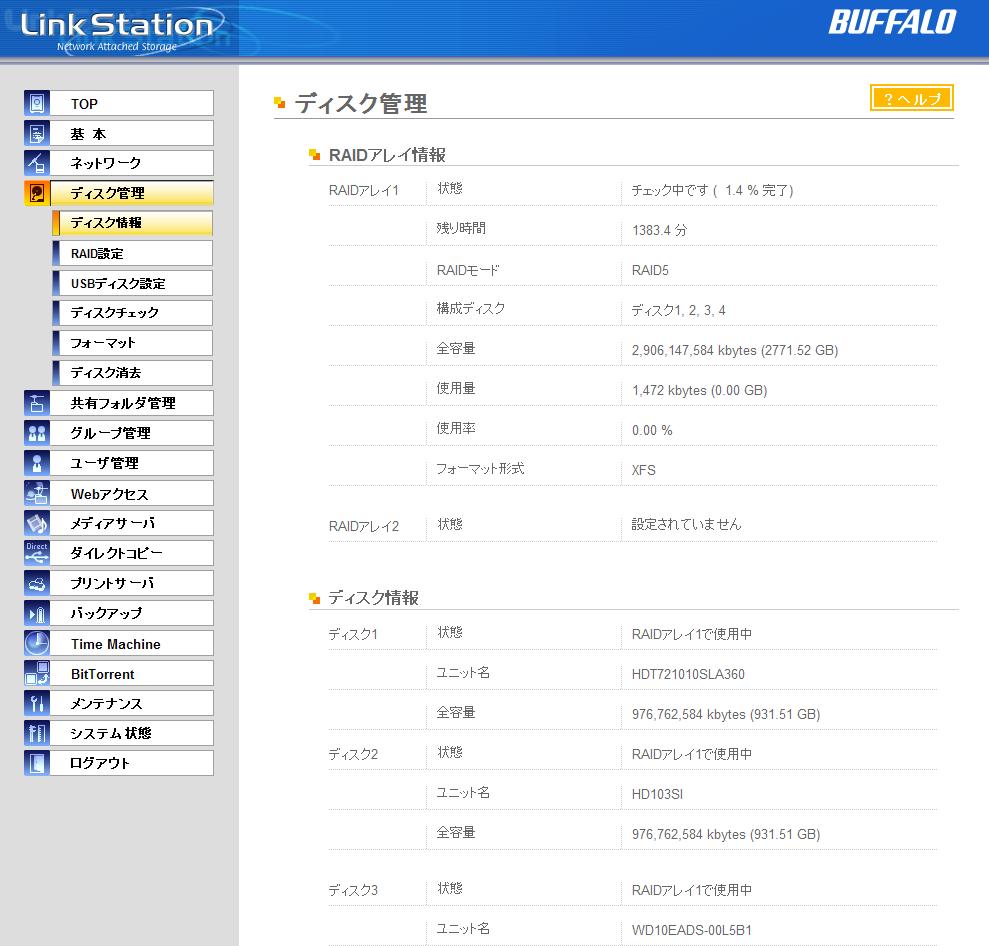Click the '1383.4 分' remaining time value
Screen dimensions: 989x946
coord(659,230)
